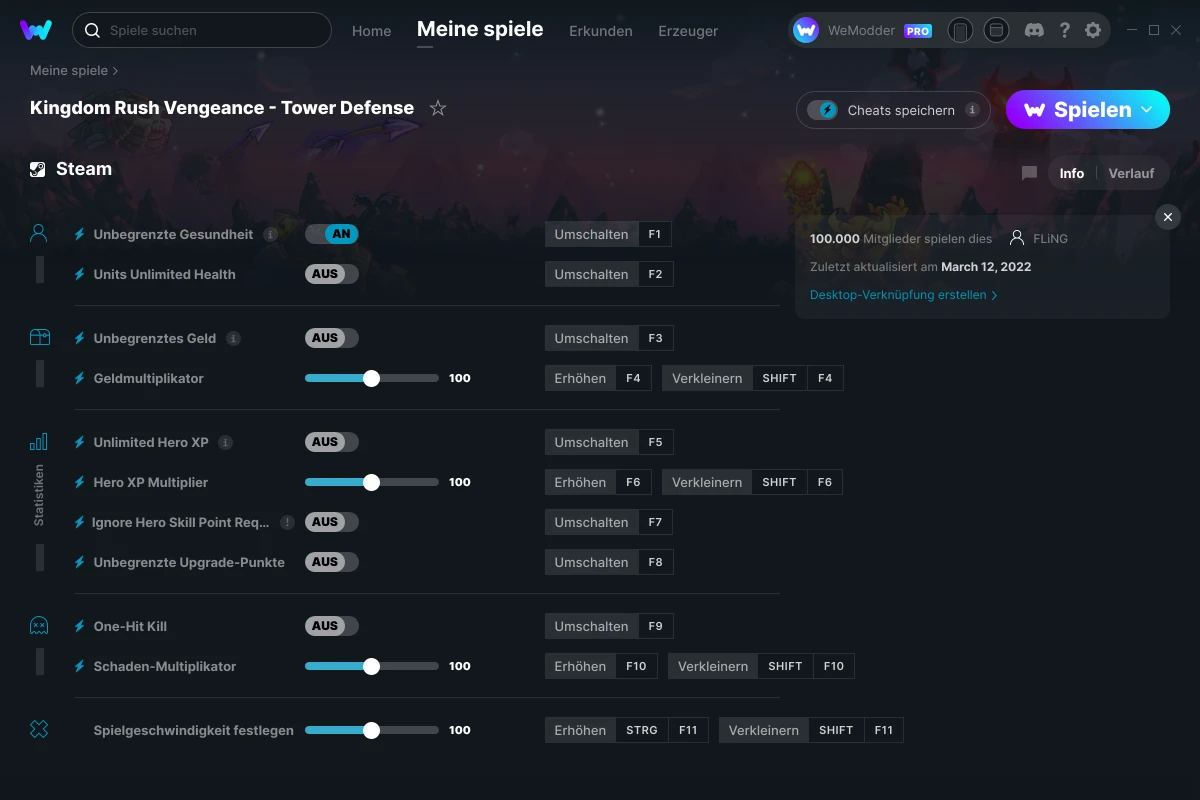This screenshot has height=800, width=1200.
Task: Select the player category icon
Action: (x=39, y=234)
